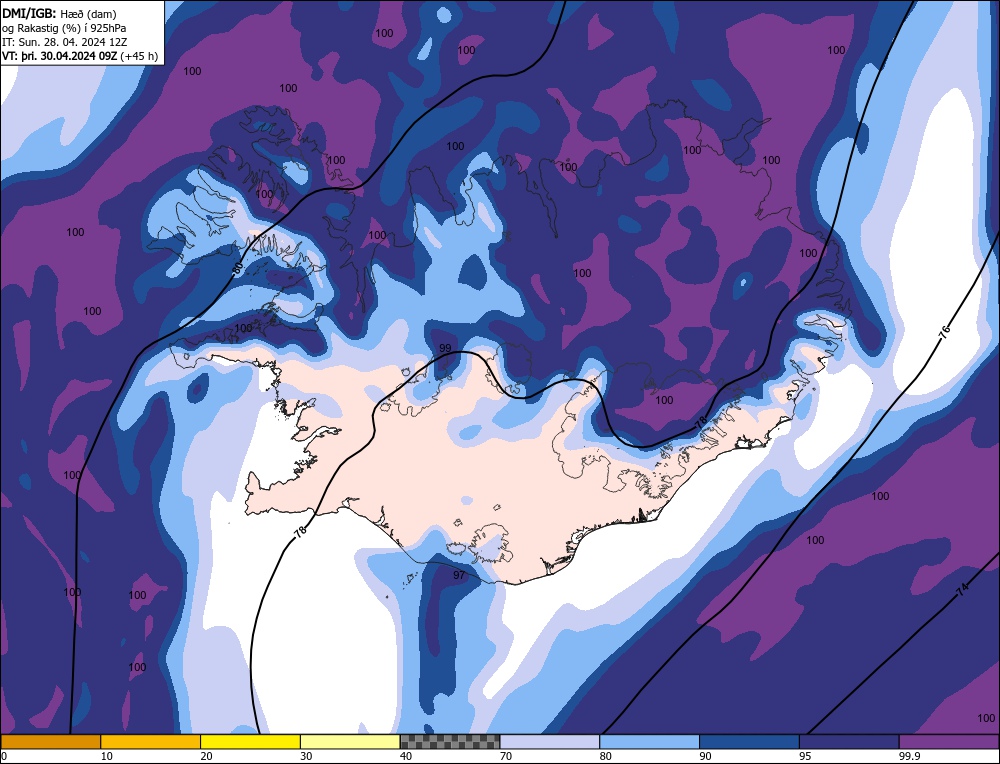Click the orange 10–20 legend swatch
The width and height of the screenshot is (1000, 764).
click(x=151, y=741)
